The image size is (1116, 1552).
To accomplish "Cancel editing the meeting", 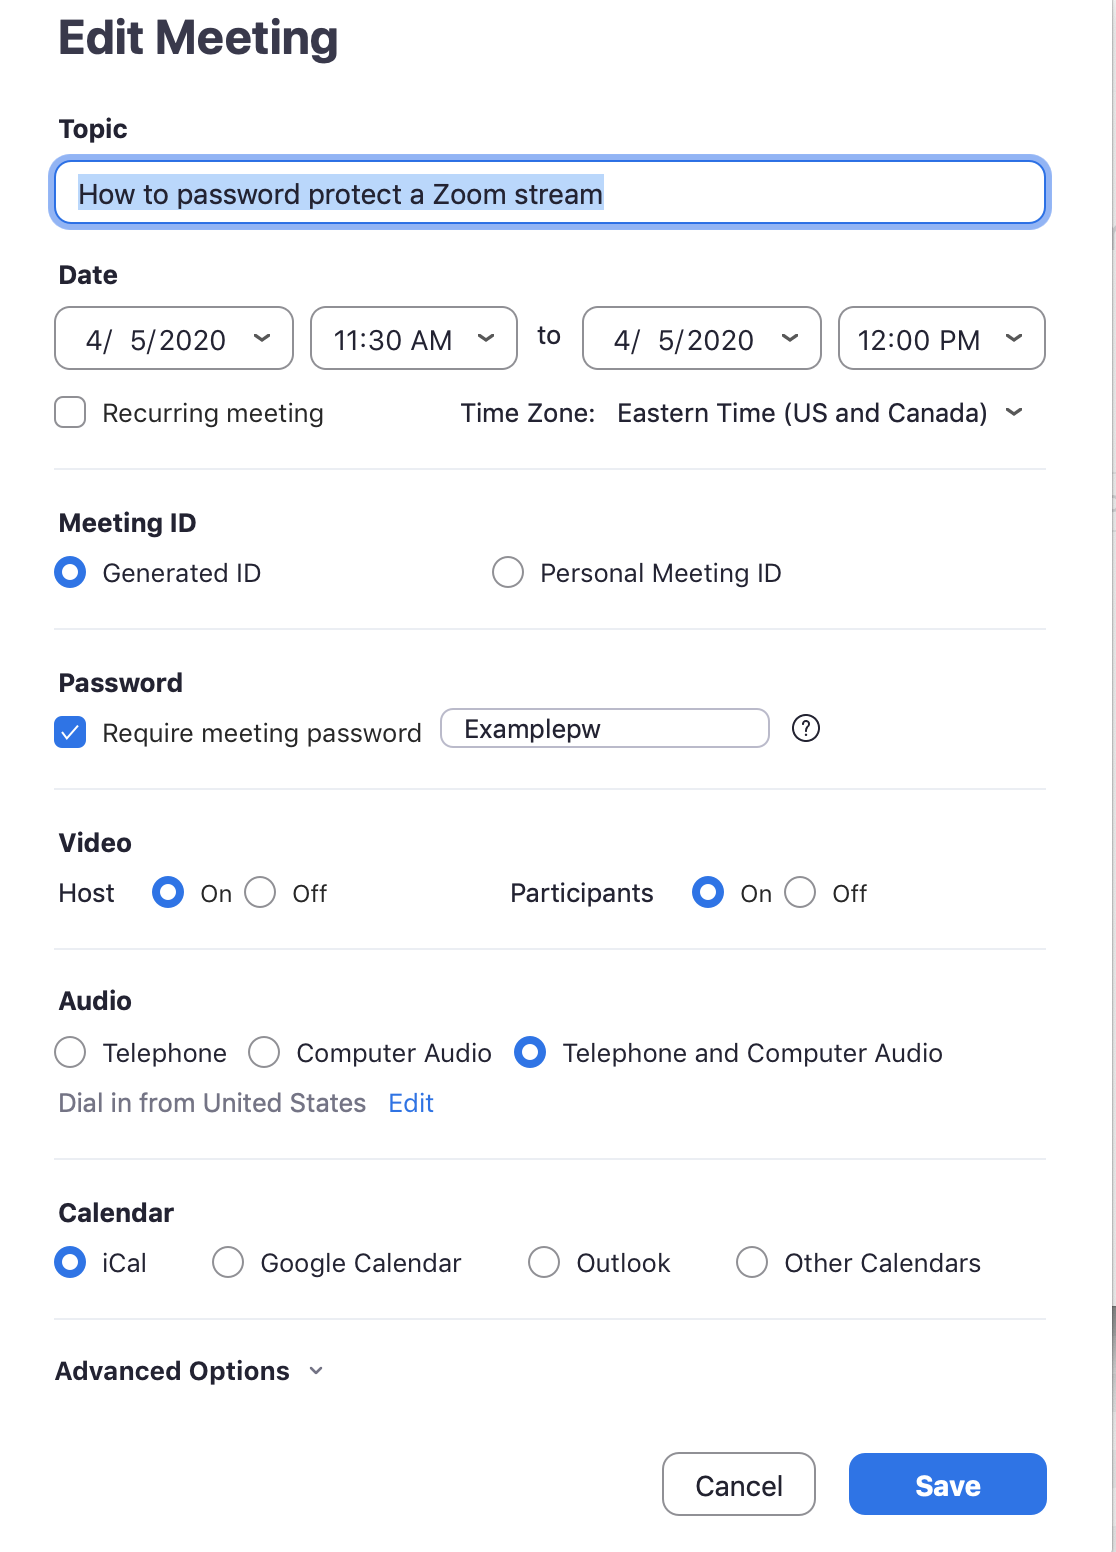I will pyautogui.click(x=739, y=1485).
